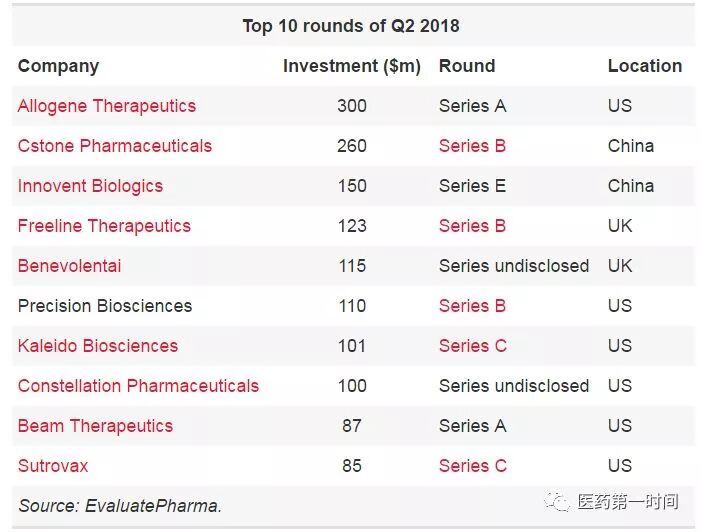
Task: Click the Innovent Biologics link
Action: tap(90, 186)
